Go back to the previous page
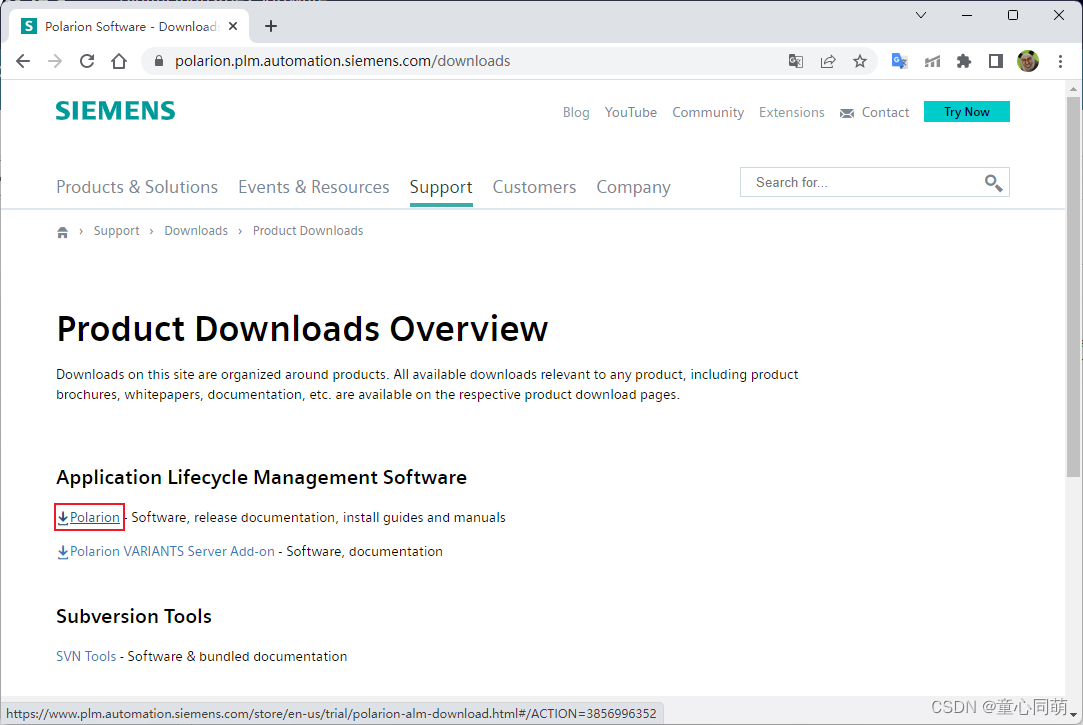The image size is (1083, 725). [23, 61]
